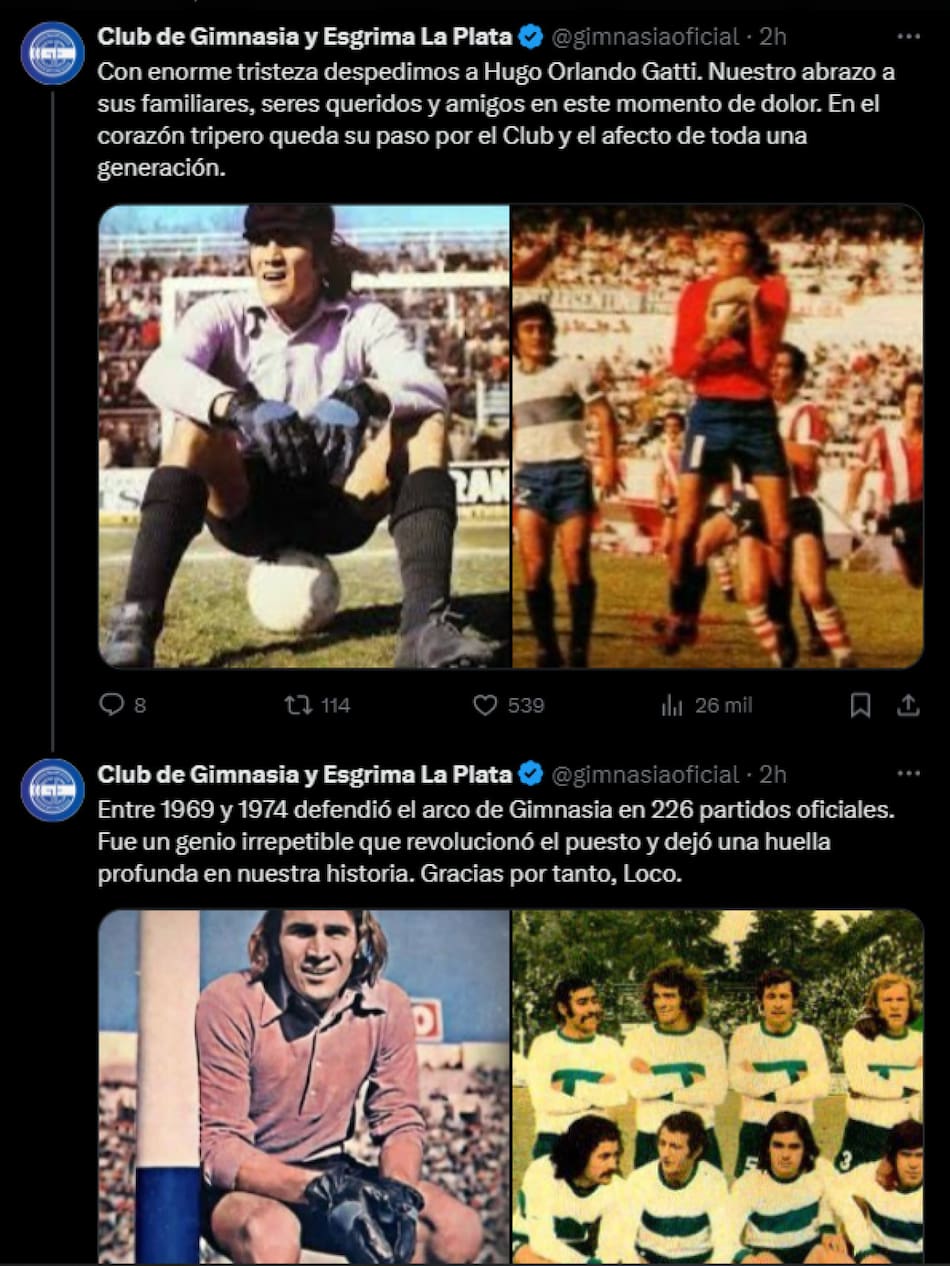Open Gimnasia profile avatar on first tweet
This screenshot has height=1266, width=950.
click(52, 53)
